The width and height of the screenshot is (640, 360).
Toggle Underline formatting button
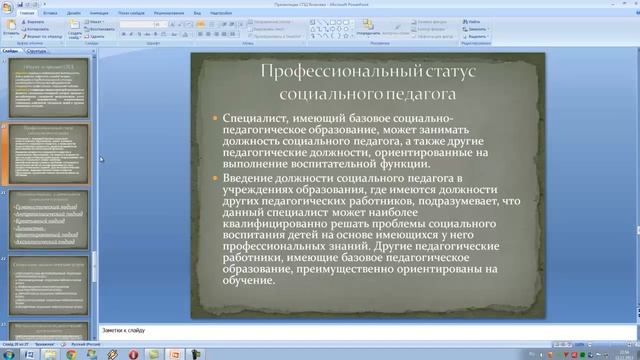point(139,34)
